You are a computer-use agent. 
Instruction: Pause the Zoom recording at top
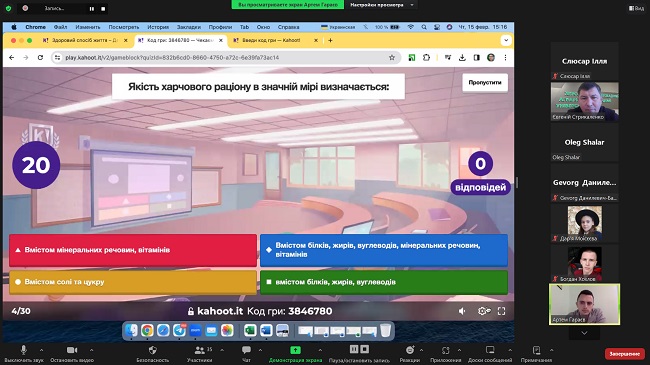pos(92,8)
